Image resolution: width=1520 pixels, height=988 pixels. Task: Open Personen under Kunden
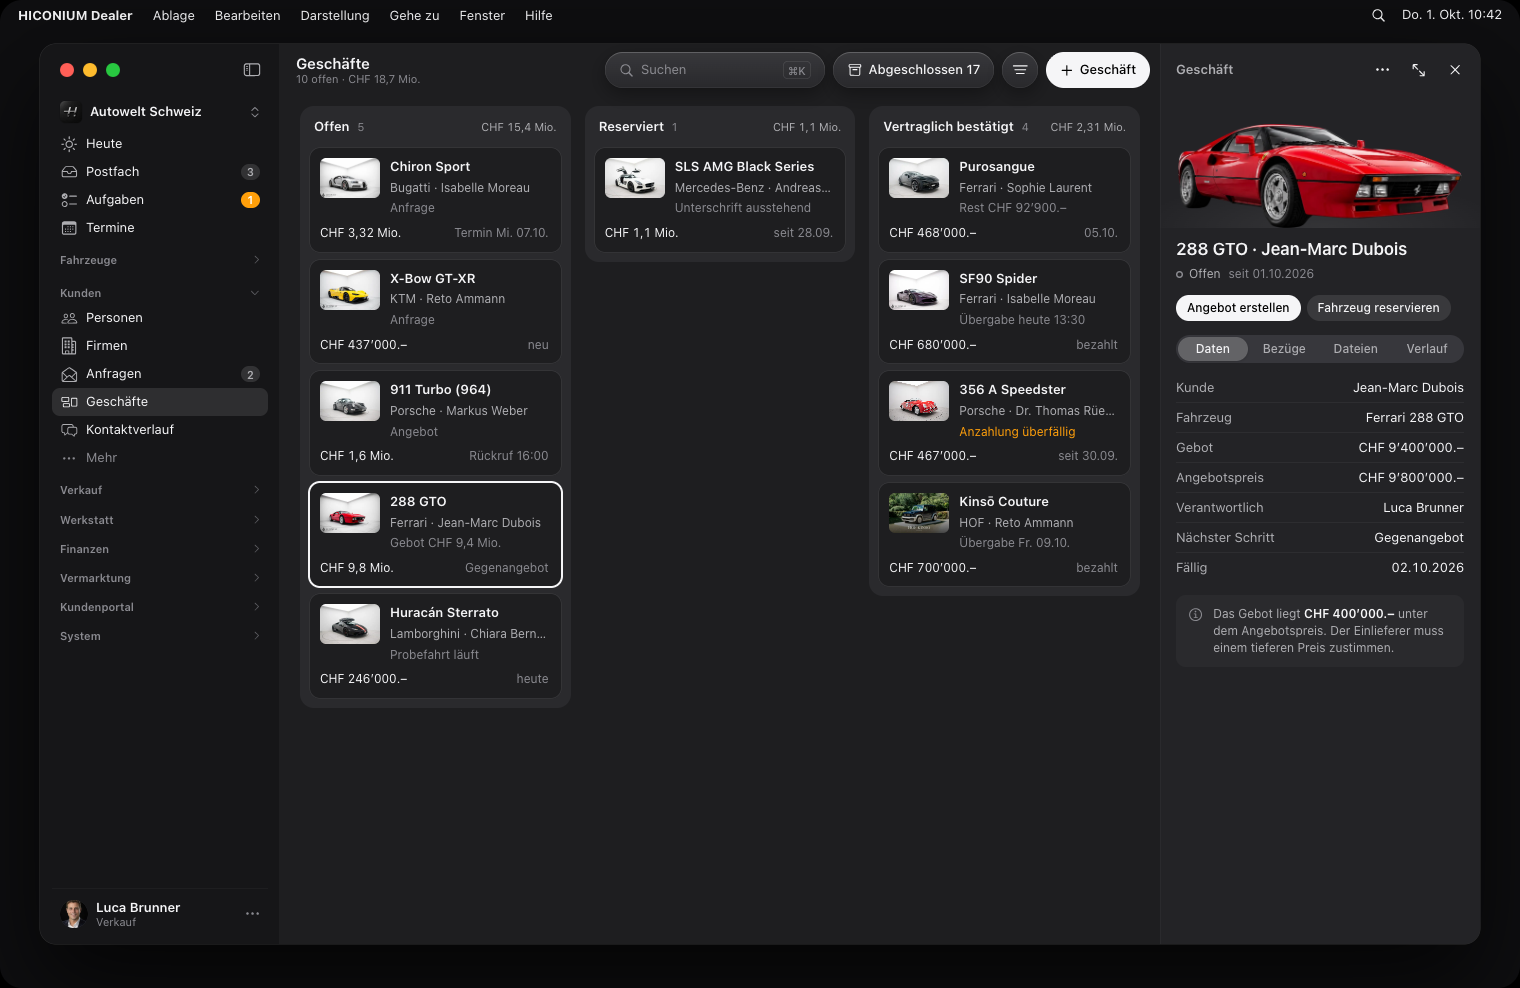click(x=160, y=318)
